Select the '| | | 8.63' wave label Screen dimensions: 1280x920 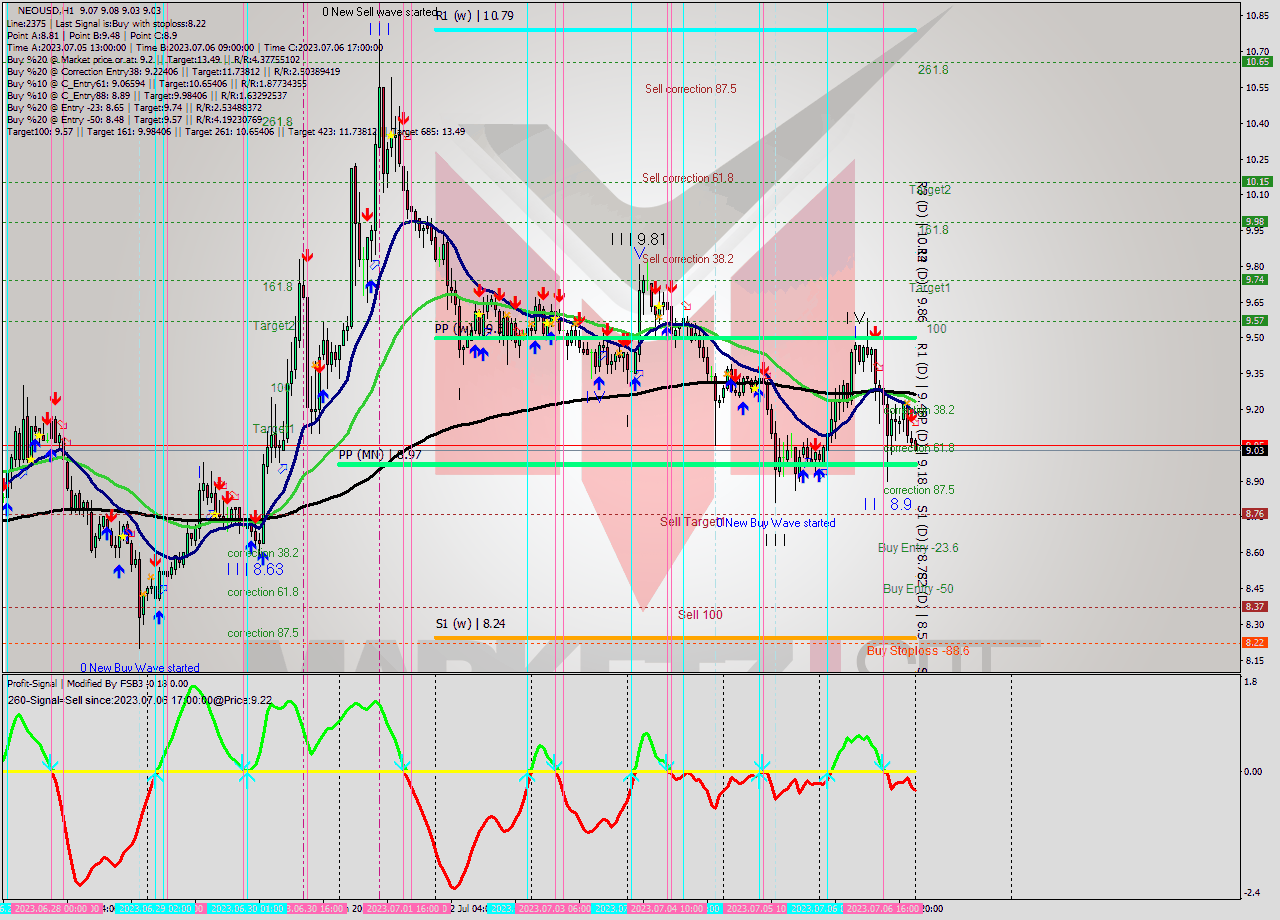pyautogui.click(x=255, y=569)
